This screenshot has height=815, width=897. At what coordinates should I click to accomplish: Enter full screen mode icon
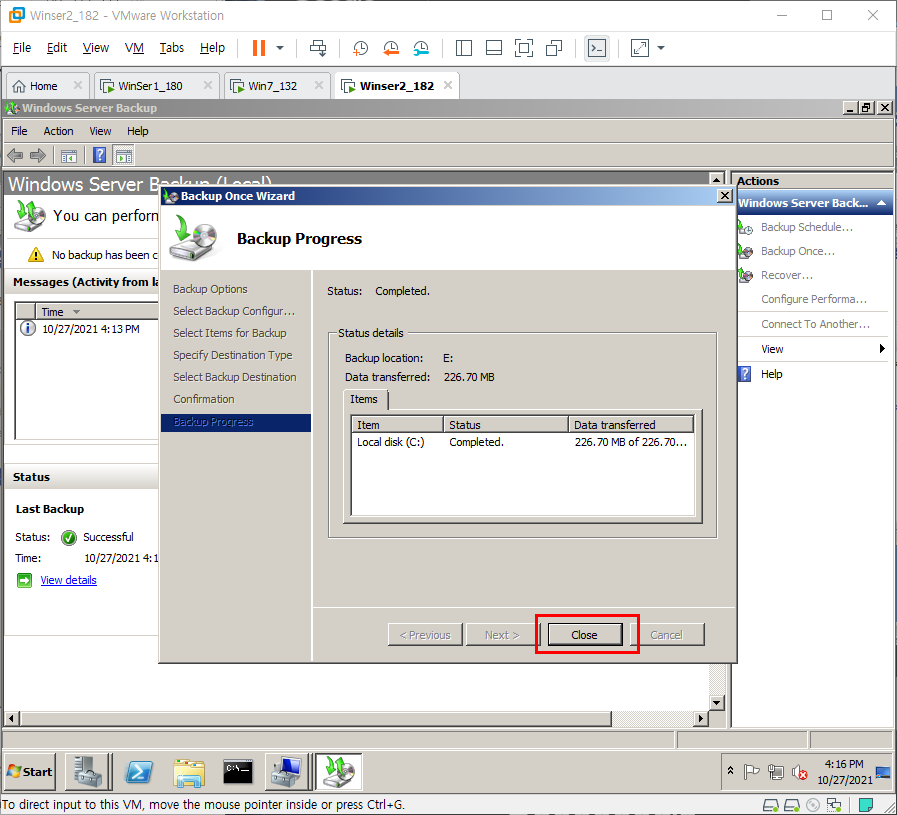click(523, 48)
